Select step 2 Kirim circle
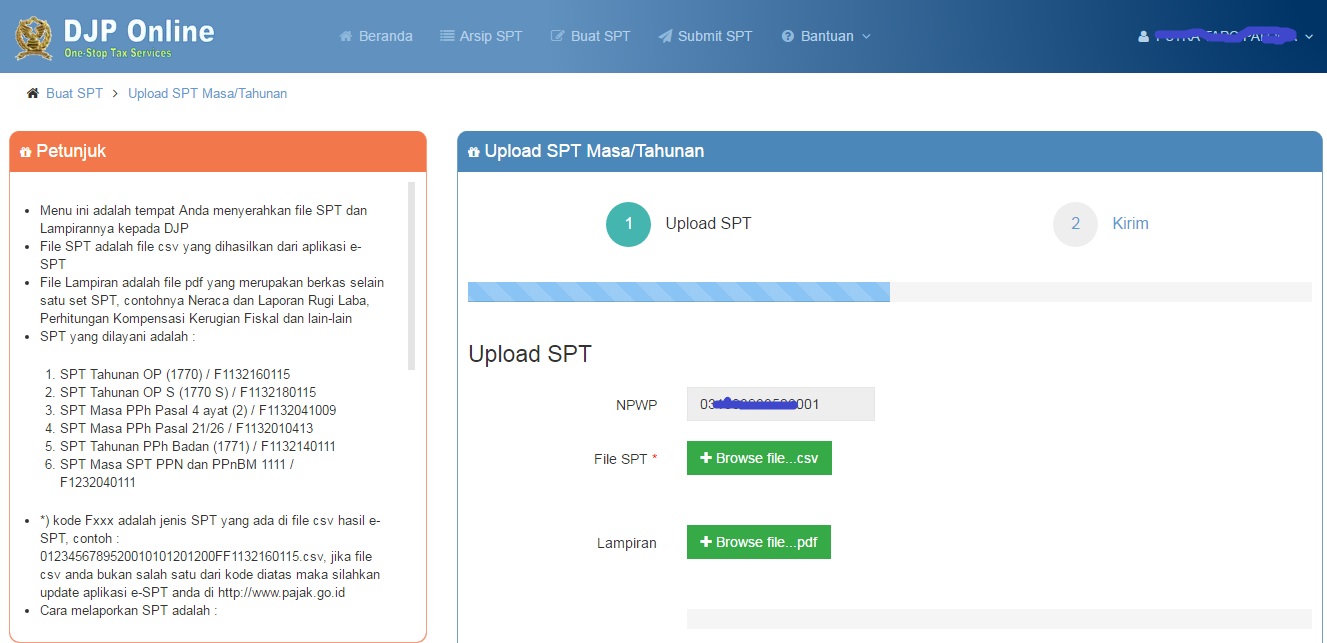Screen dimensions: 1327x643 point(1075,224)
